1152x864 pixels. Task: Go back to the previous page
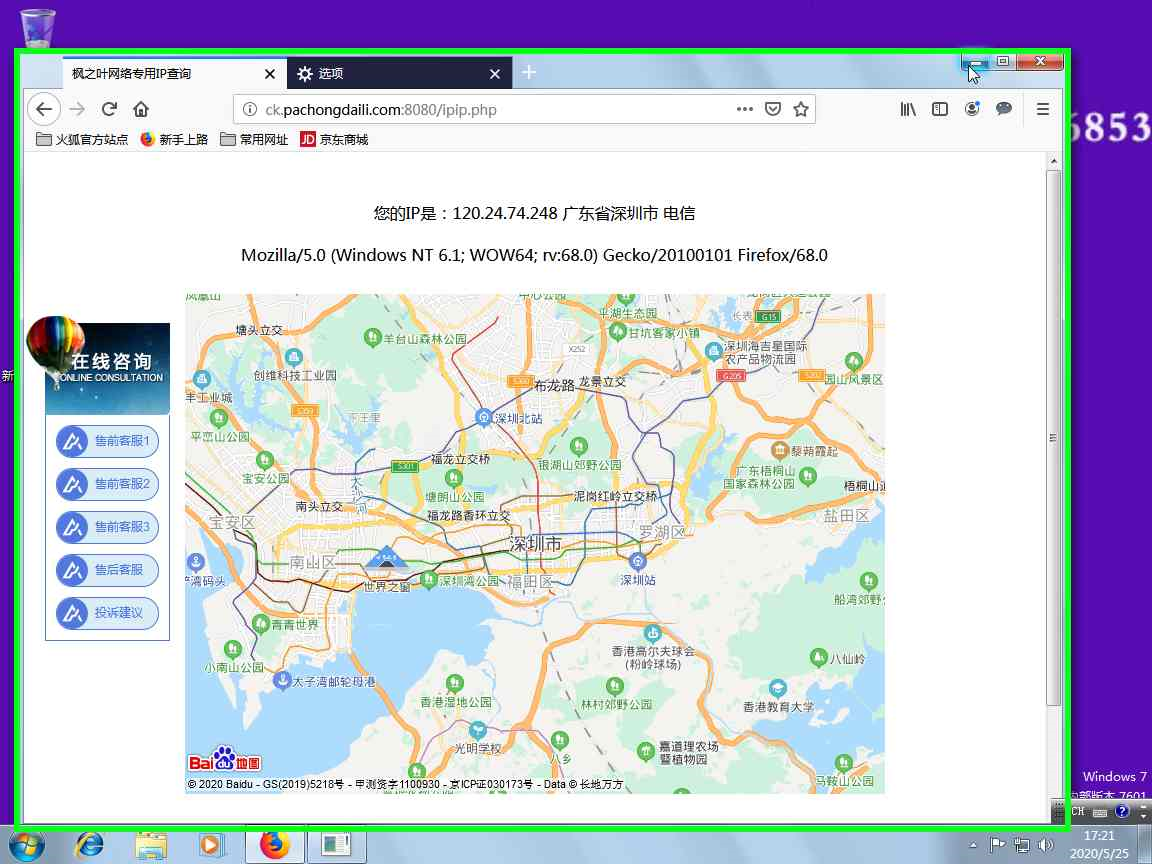(44, 109)
